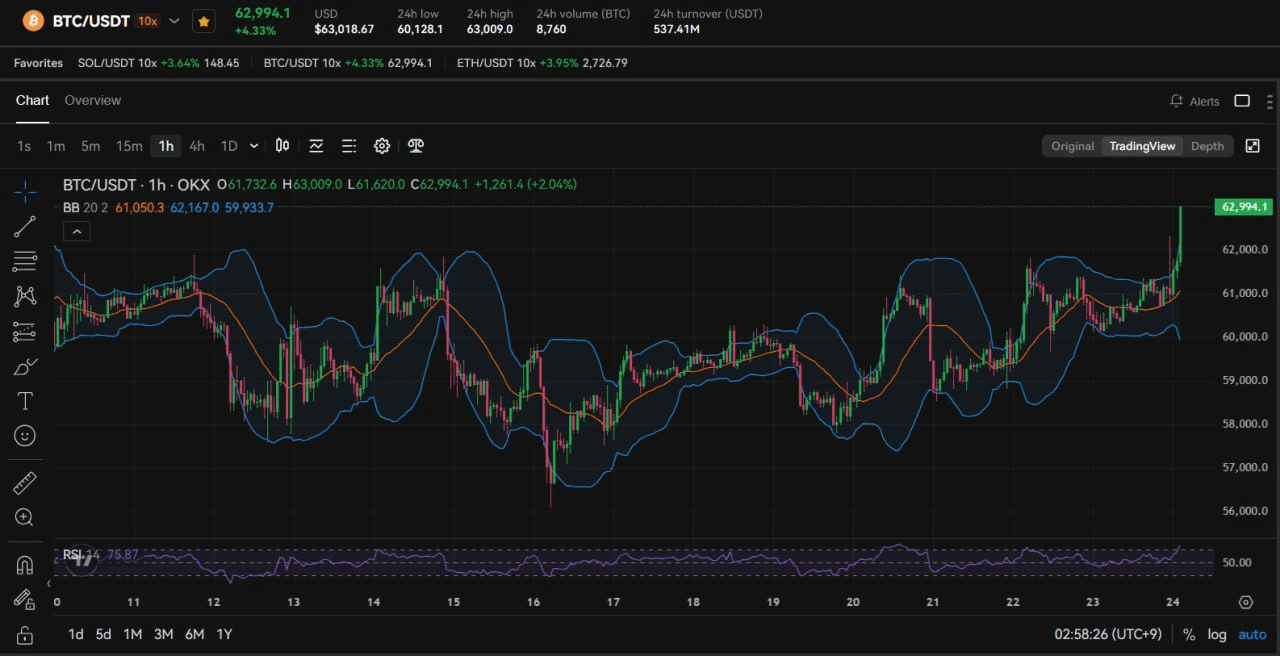1280x656 pixels.
Task: Switch to Depth chart view
Action: click(1207, 146)
